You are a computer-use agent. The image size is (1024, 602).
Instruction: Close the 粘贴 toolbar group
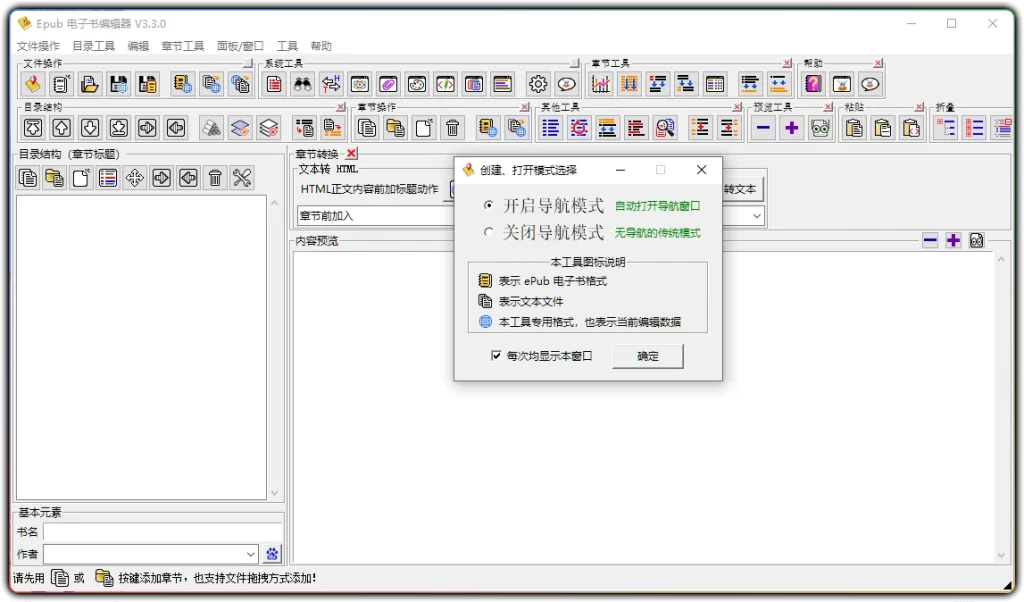(920, 106)
